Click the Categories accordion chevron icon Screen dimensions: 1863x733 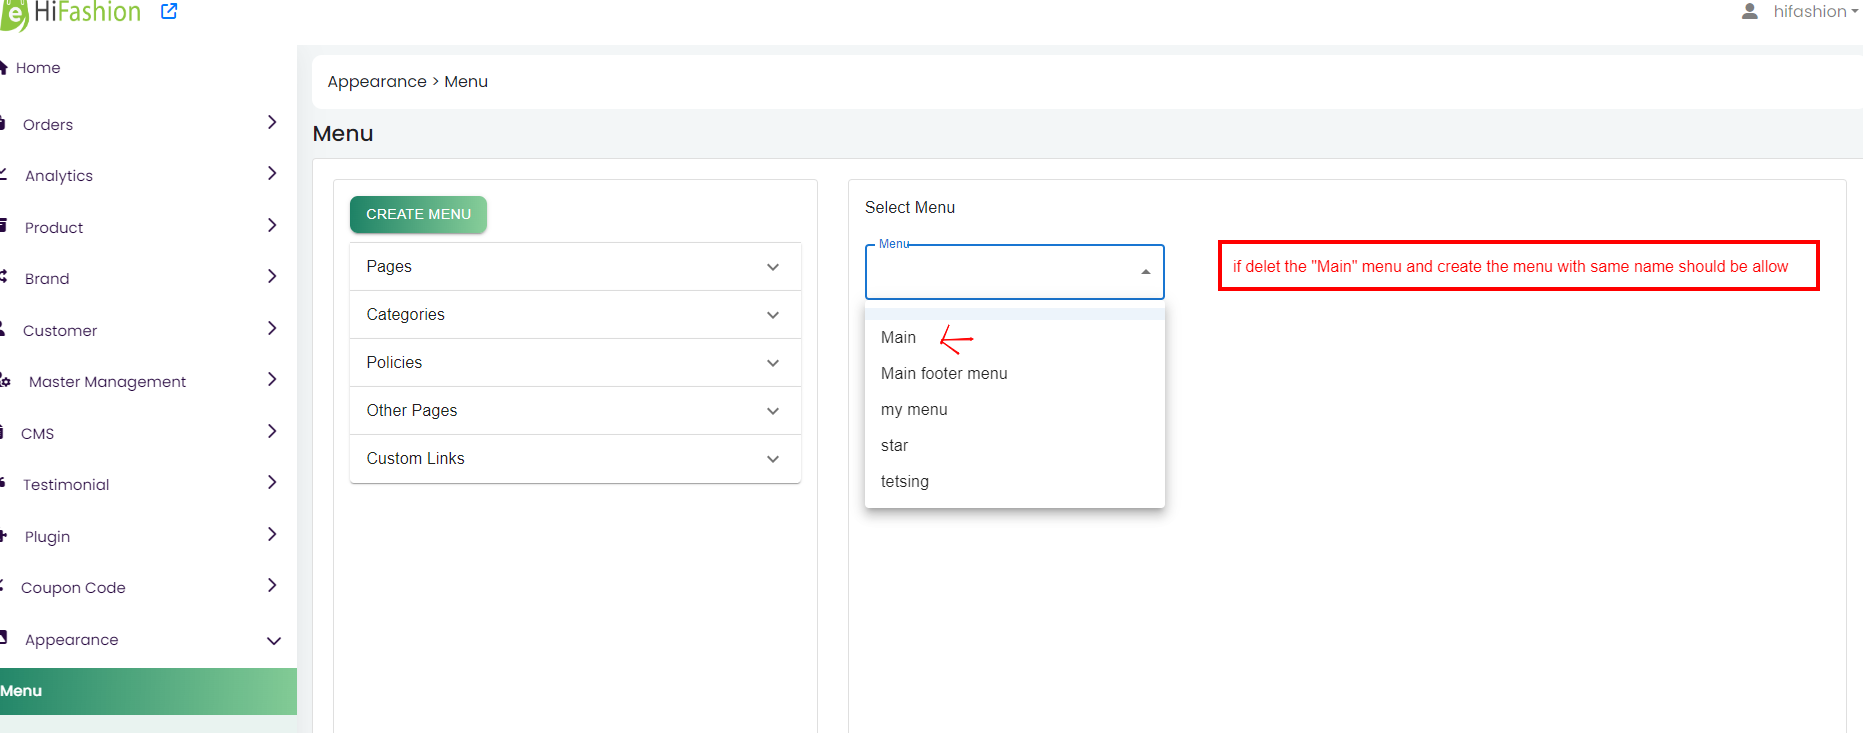773,315
